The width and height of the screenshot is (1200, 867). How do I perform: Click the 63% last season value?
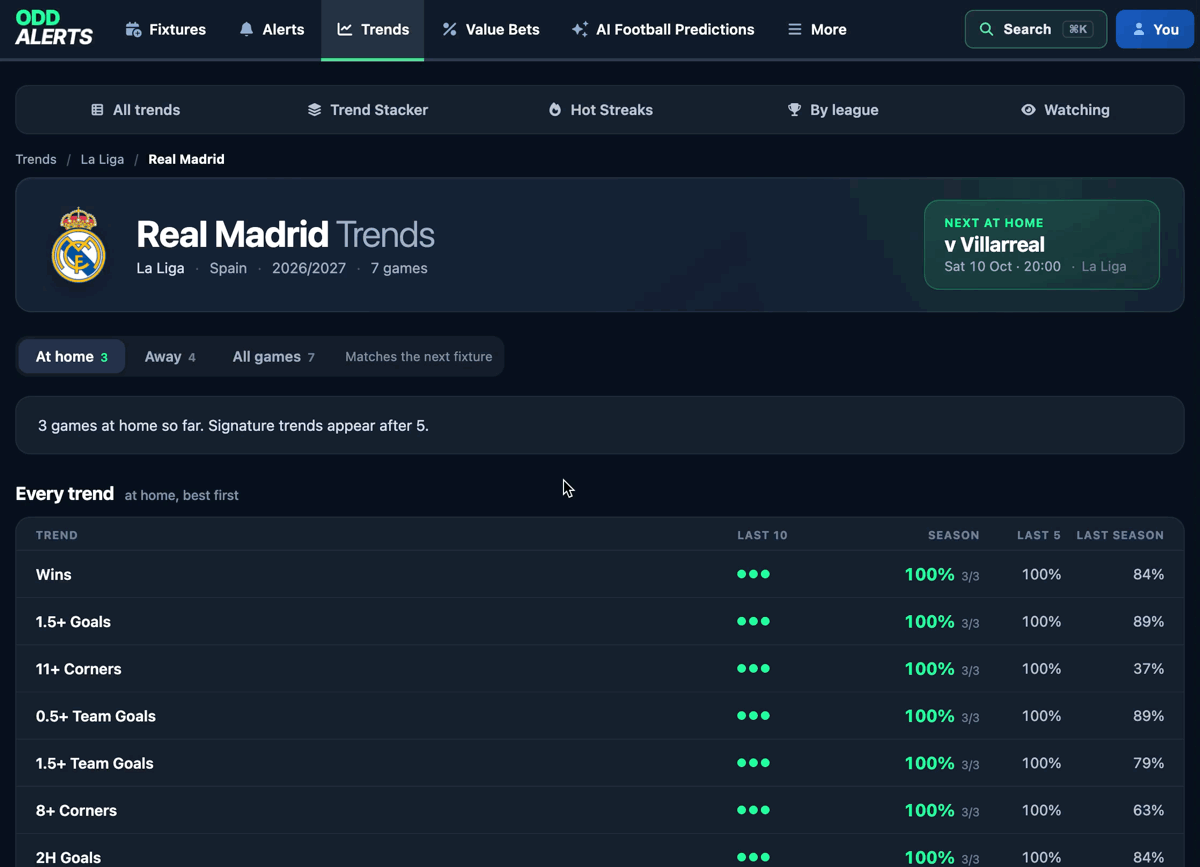click(1148, 810)
